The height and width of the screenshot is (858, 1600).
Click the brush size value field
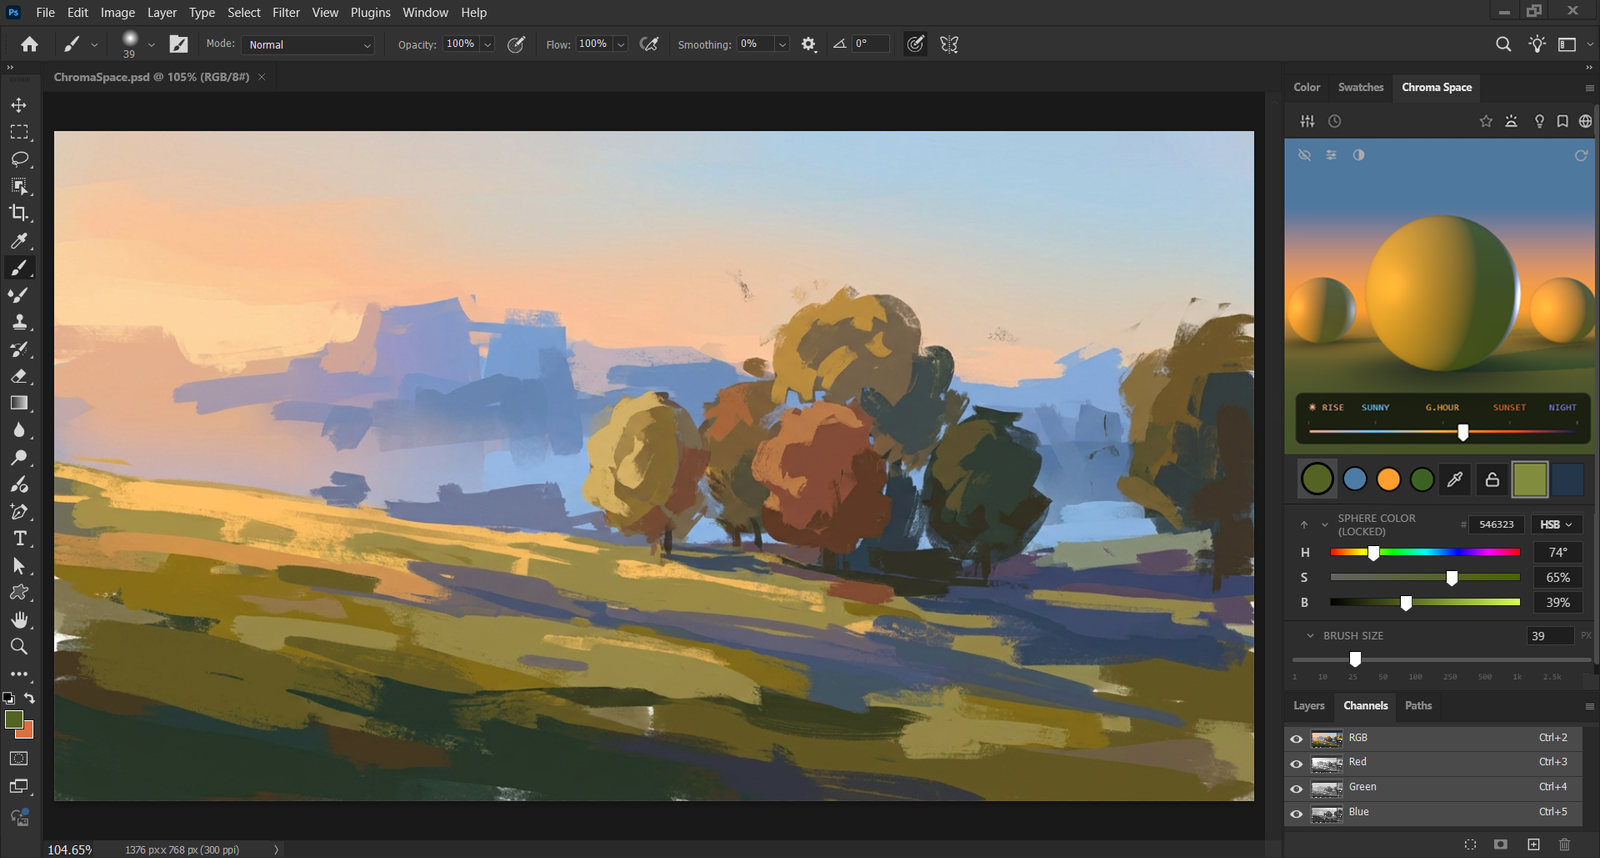pos(1550,636)
